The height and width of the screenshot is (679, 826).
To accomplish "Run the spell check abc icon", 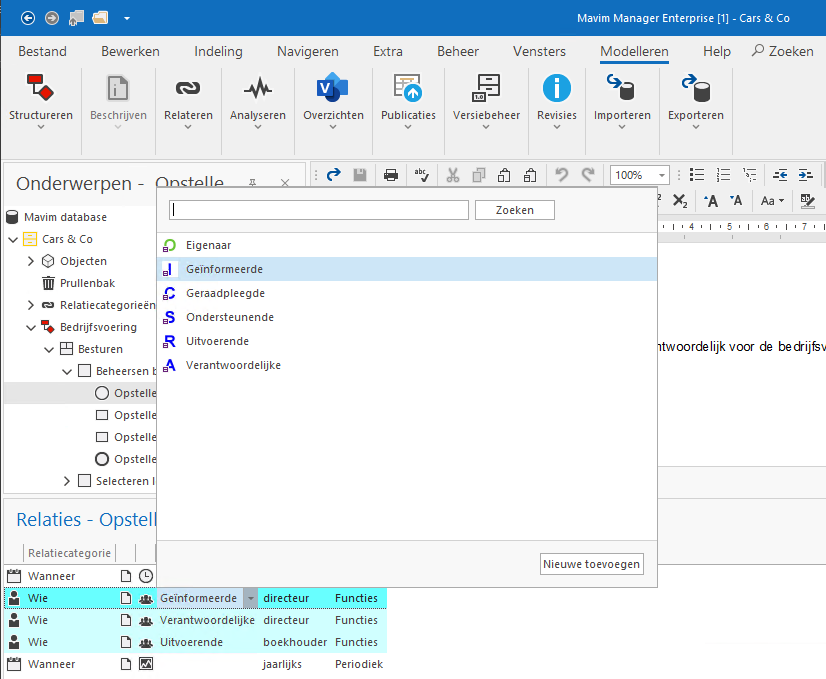I will 422,175.
